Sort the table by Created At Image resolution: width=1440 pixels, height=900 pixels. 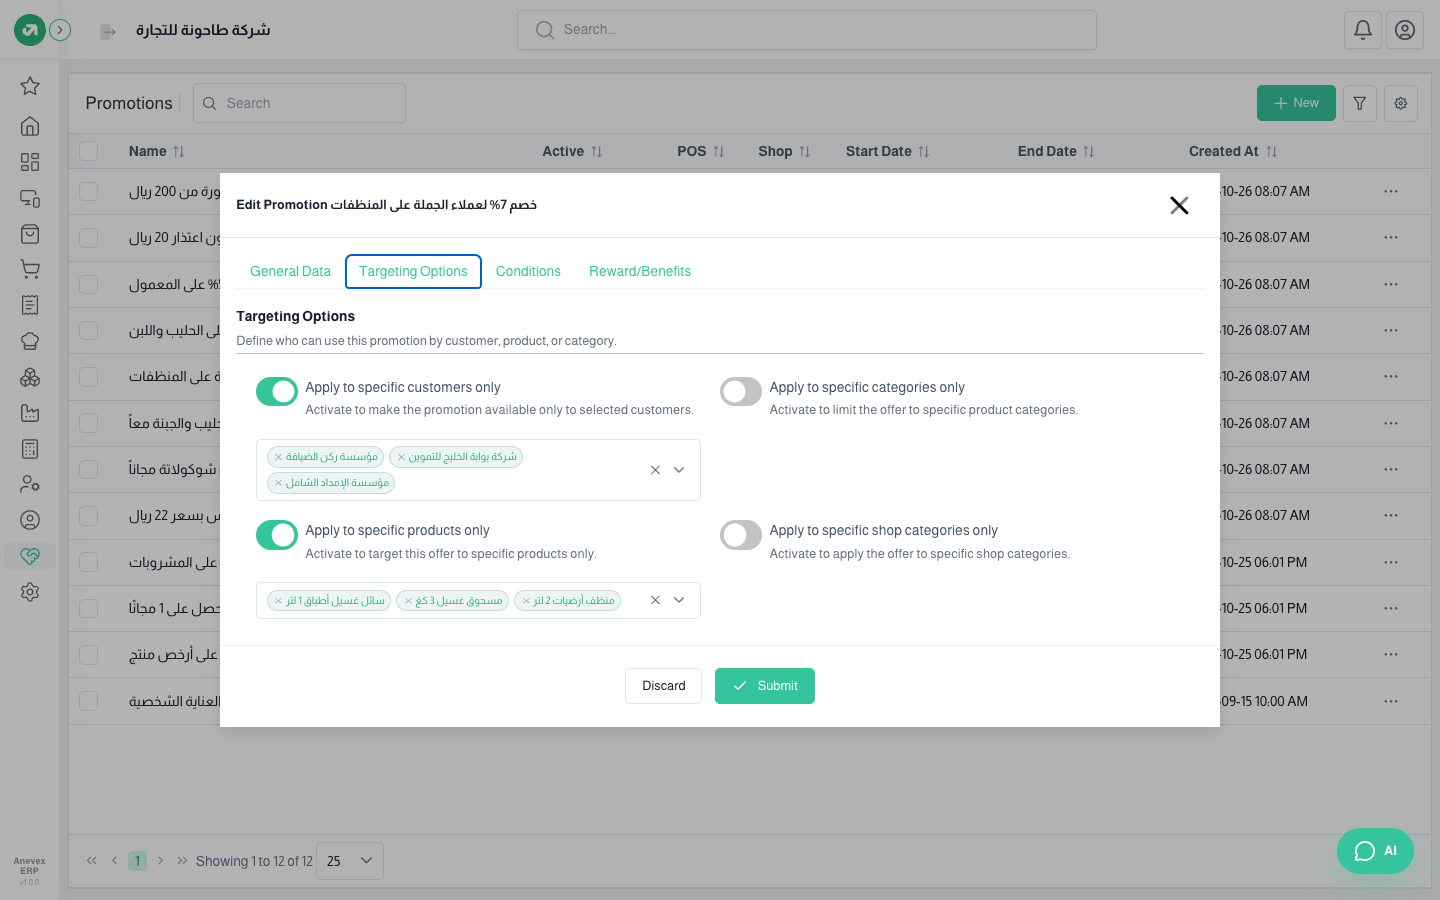pos(1233,151)
